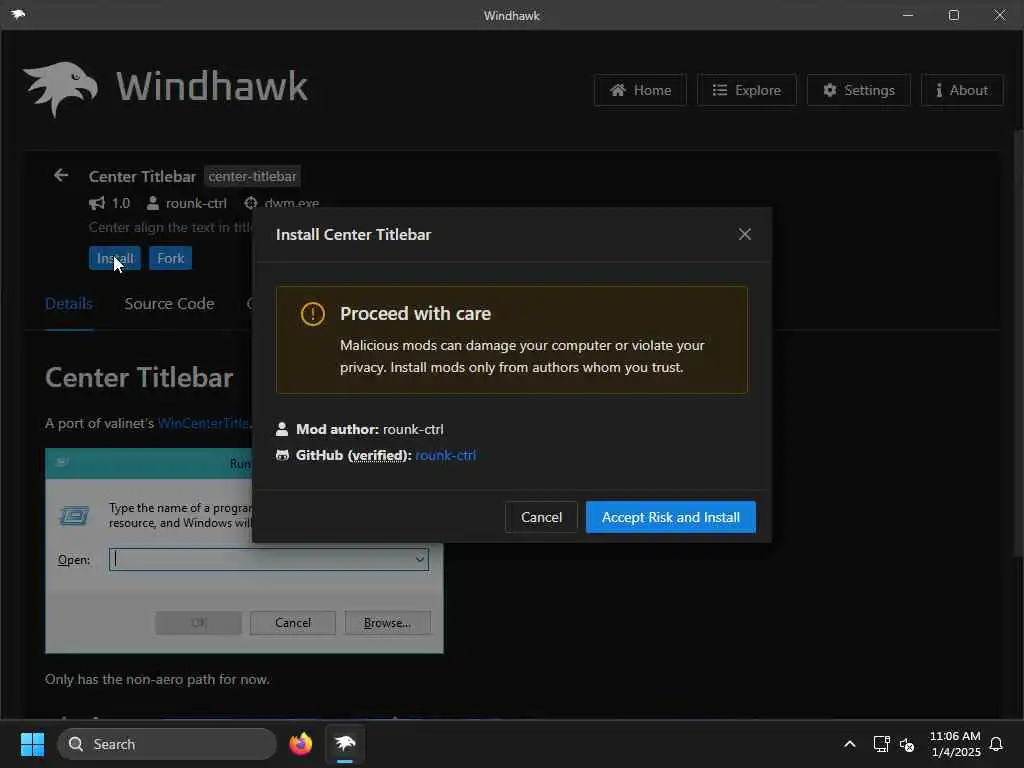Click the muted volume tray icon
Screen dimensions: 1024x768
(x=906, y=744)
